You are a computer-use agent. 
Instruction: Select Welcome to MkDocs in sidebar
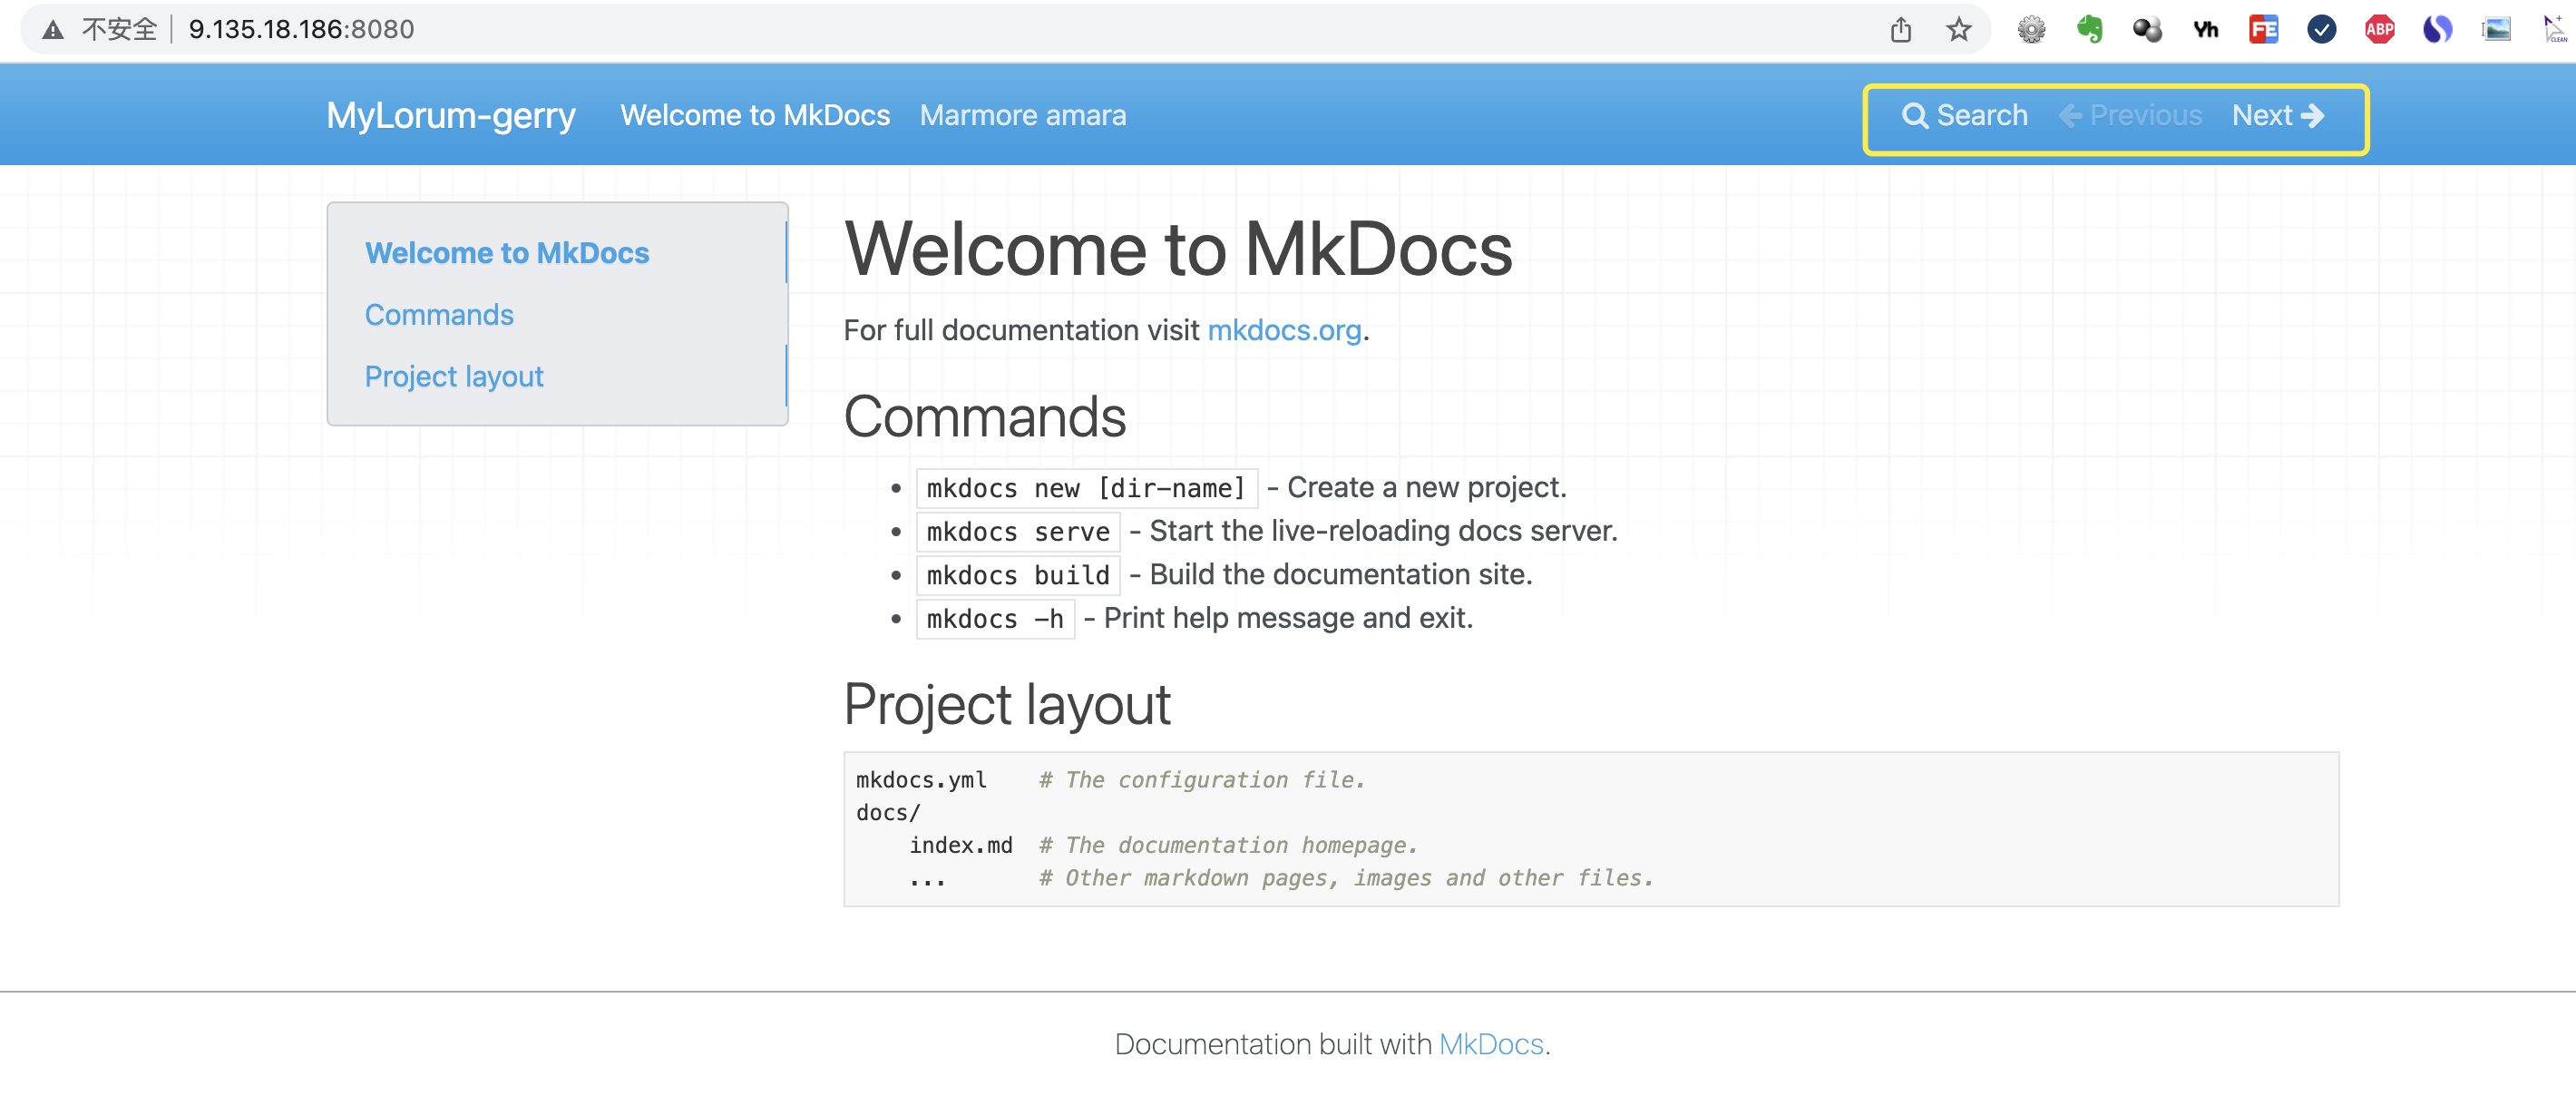(x=507, y=254)
